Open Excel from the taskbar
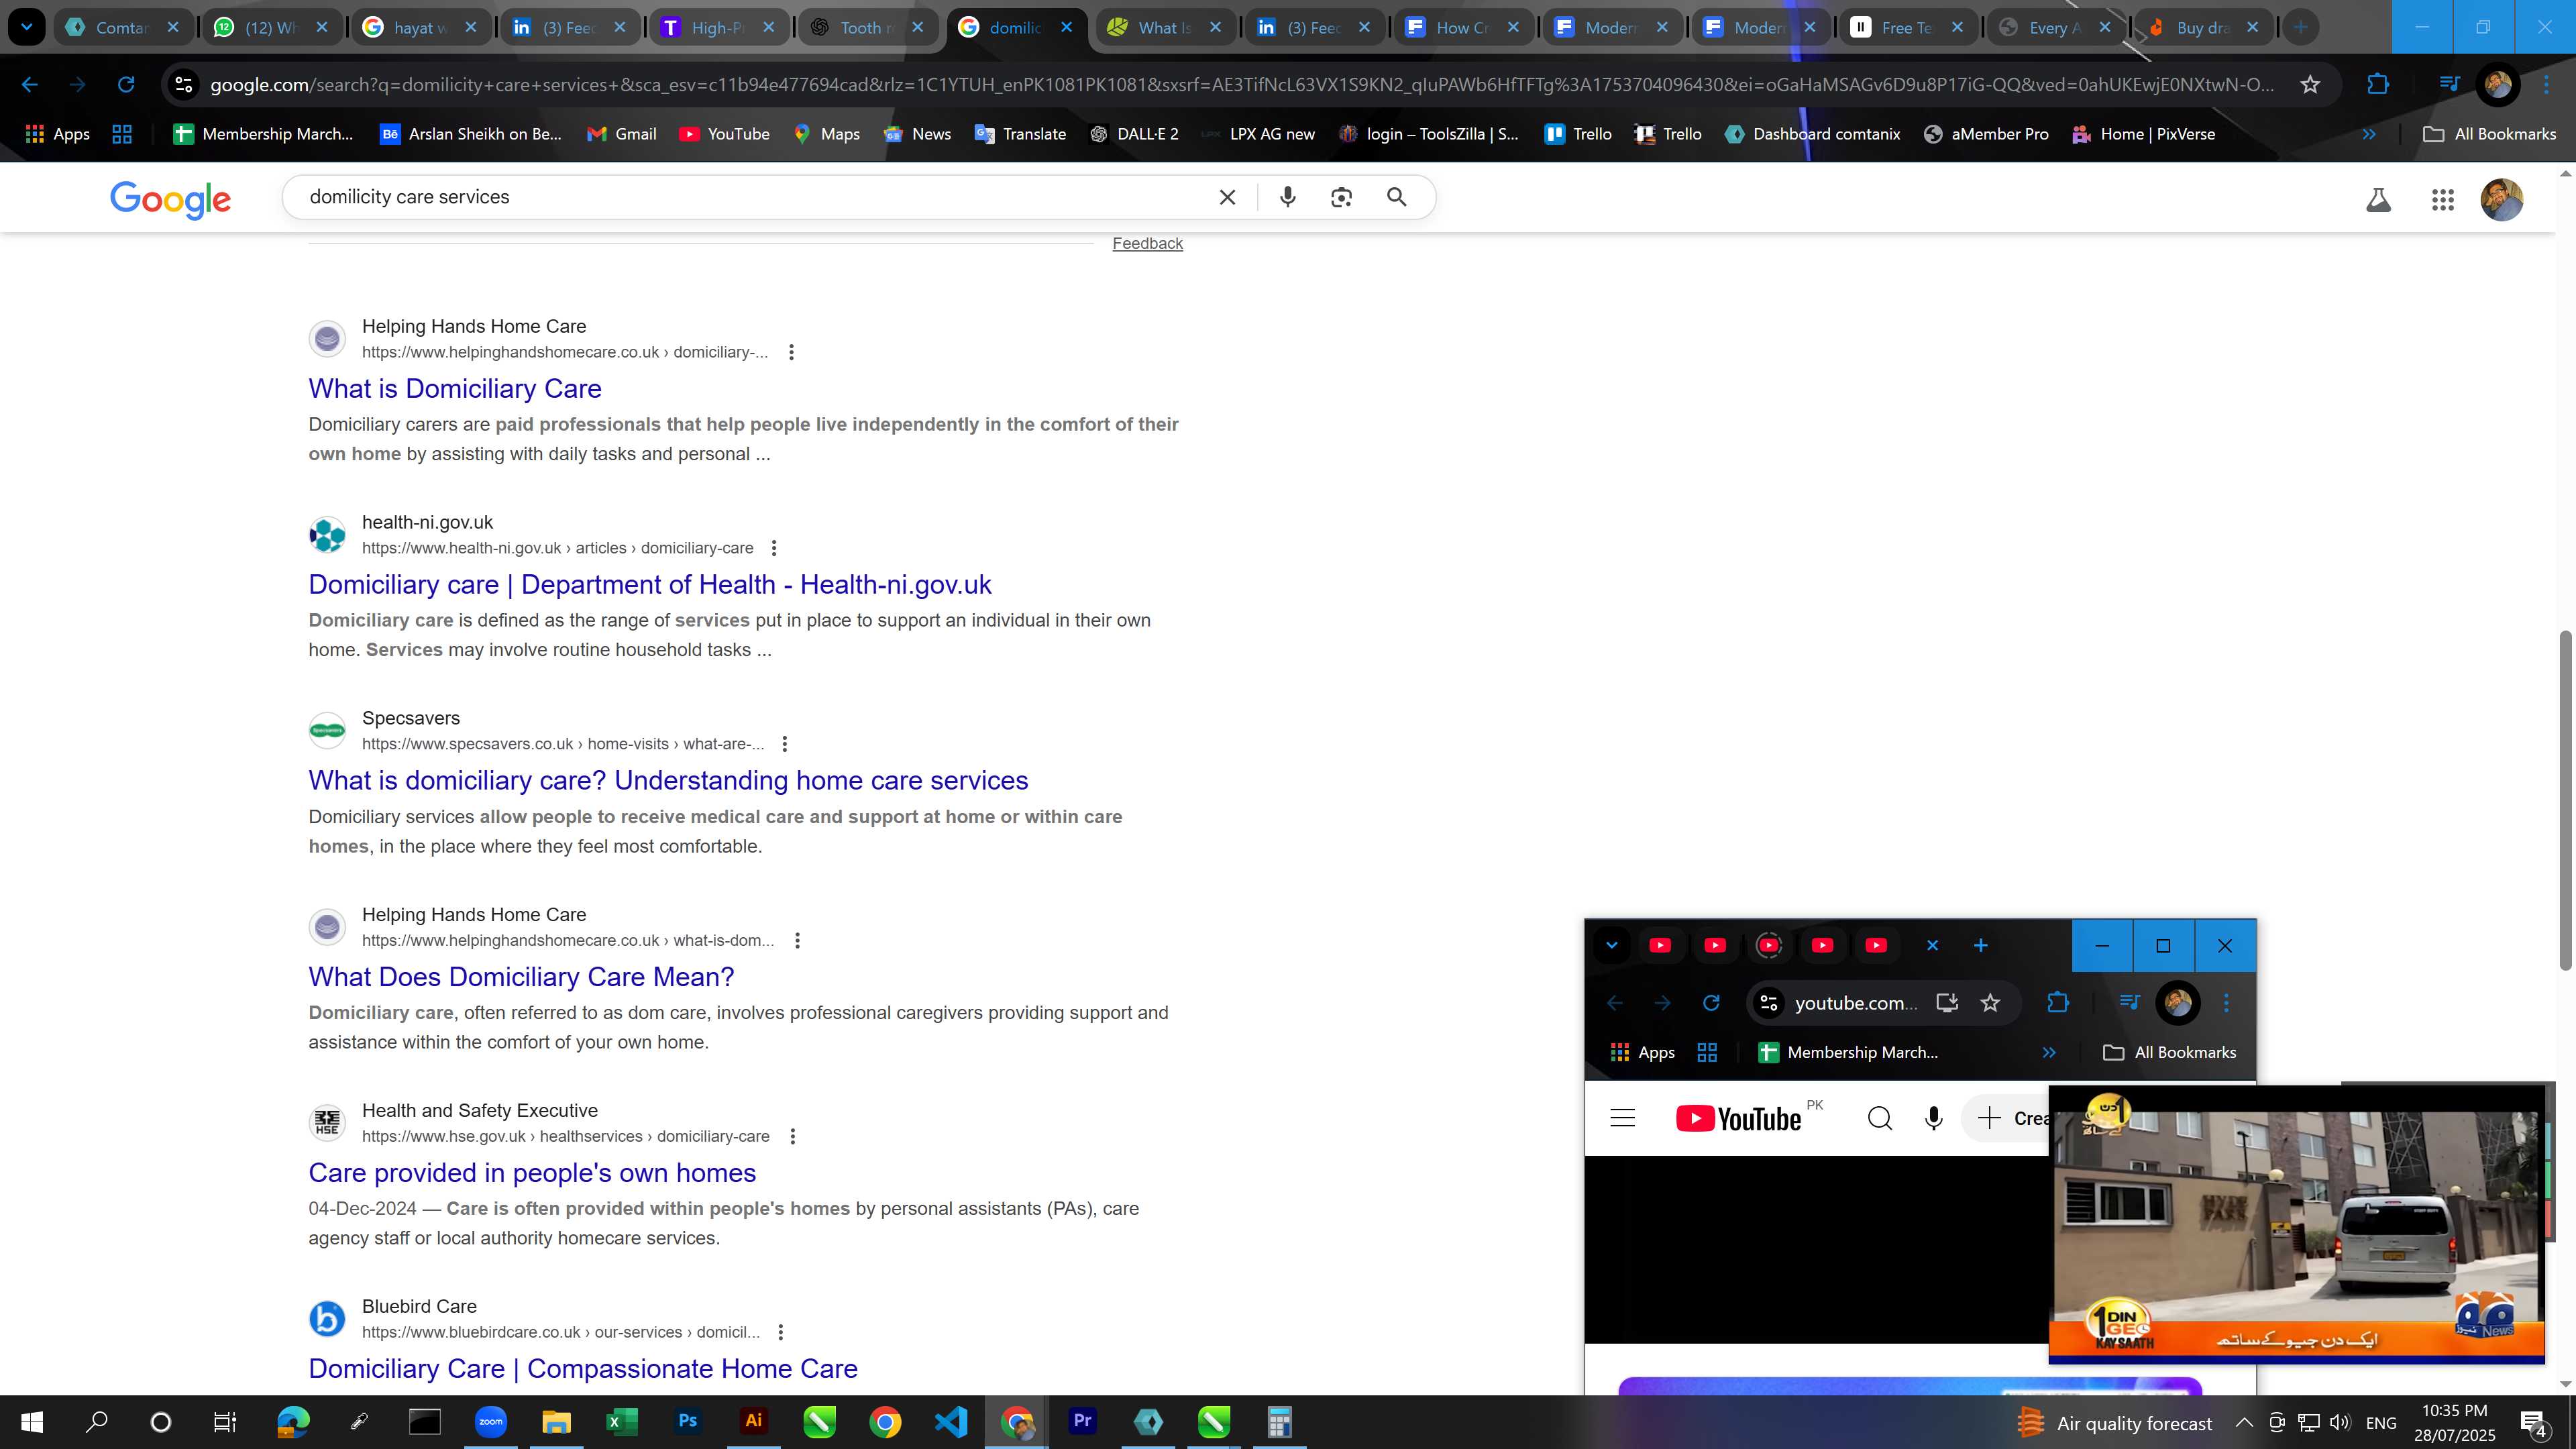This screenshot has width=2576, height=1449. coord(621,1422)
